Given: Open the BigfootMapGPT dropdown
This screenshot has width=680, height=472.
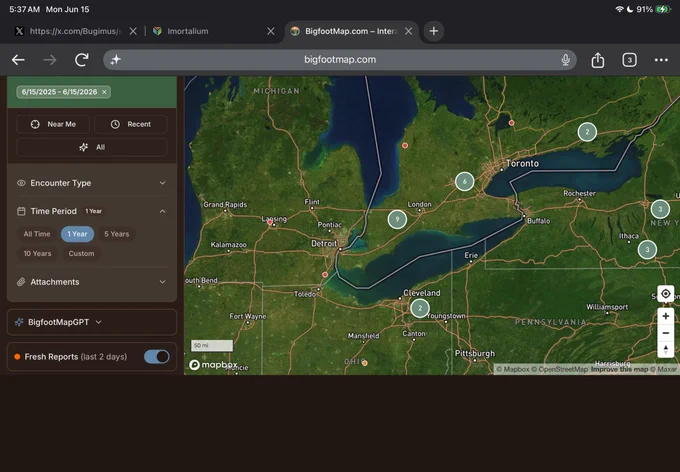Looking at the screenshot, I should point(92,322).
